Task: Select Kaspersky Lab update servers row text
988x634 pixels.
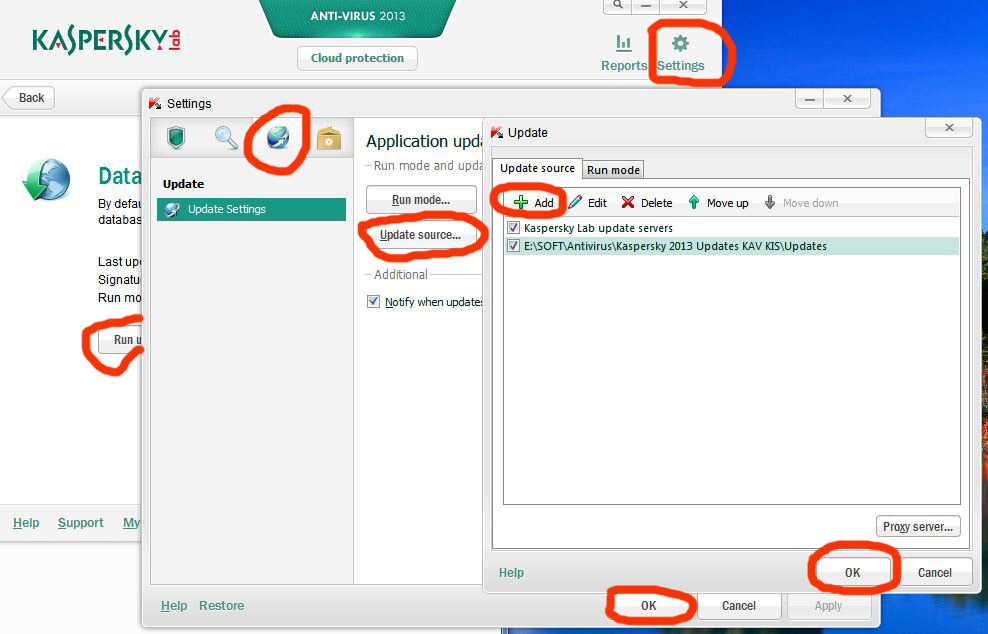Action: coord(598,228)
